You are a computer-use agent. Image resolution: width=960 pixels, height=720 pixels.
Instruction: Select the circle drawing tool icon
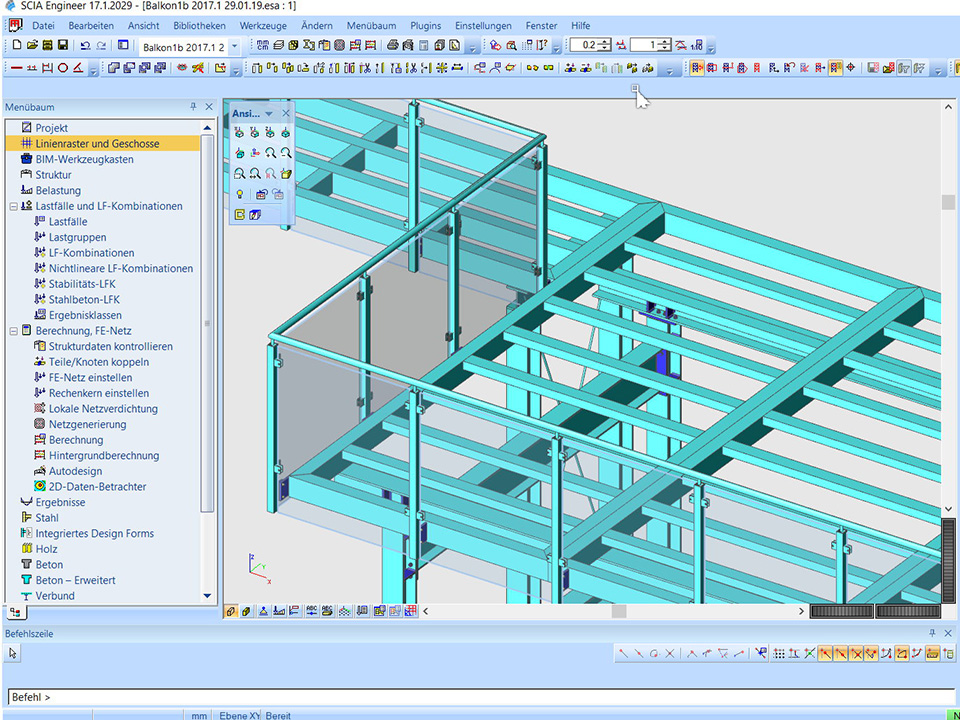tap(62, 68)
